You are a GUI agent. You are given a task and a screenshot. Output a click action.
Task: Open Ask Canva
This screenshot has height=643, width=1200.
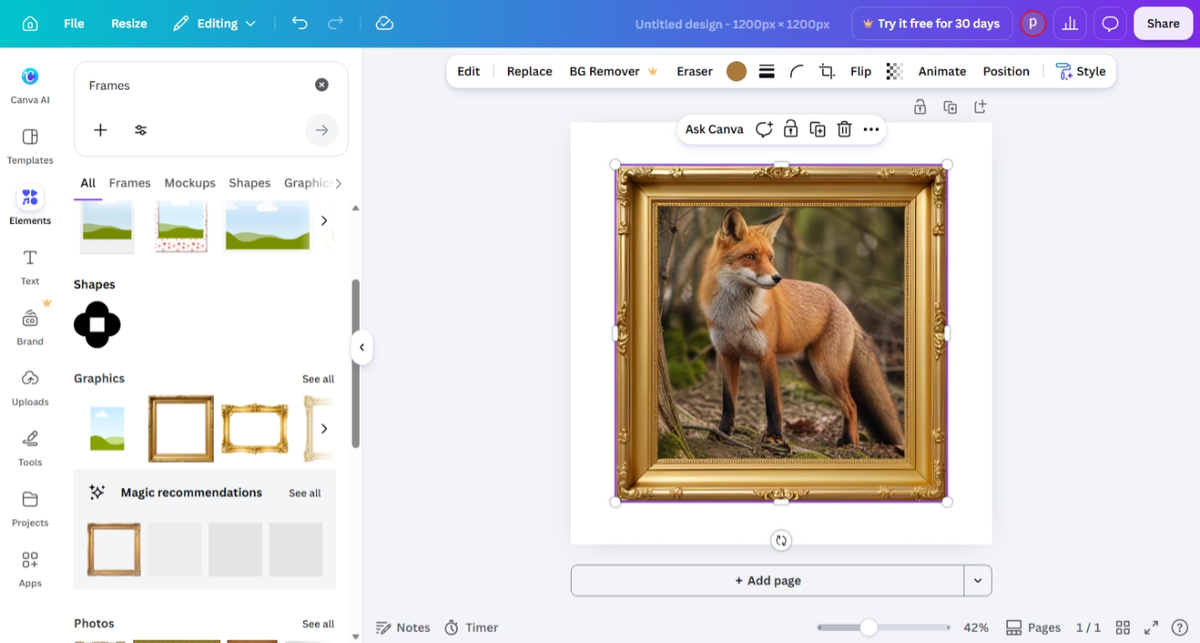tap(714, 129)
